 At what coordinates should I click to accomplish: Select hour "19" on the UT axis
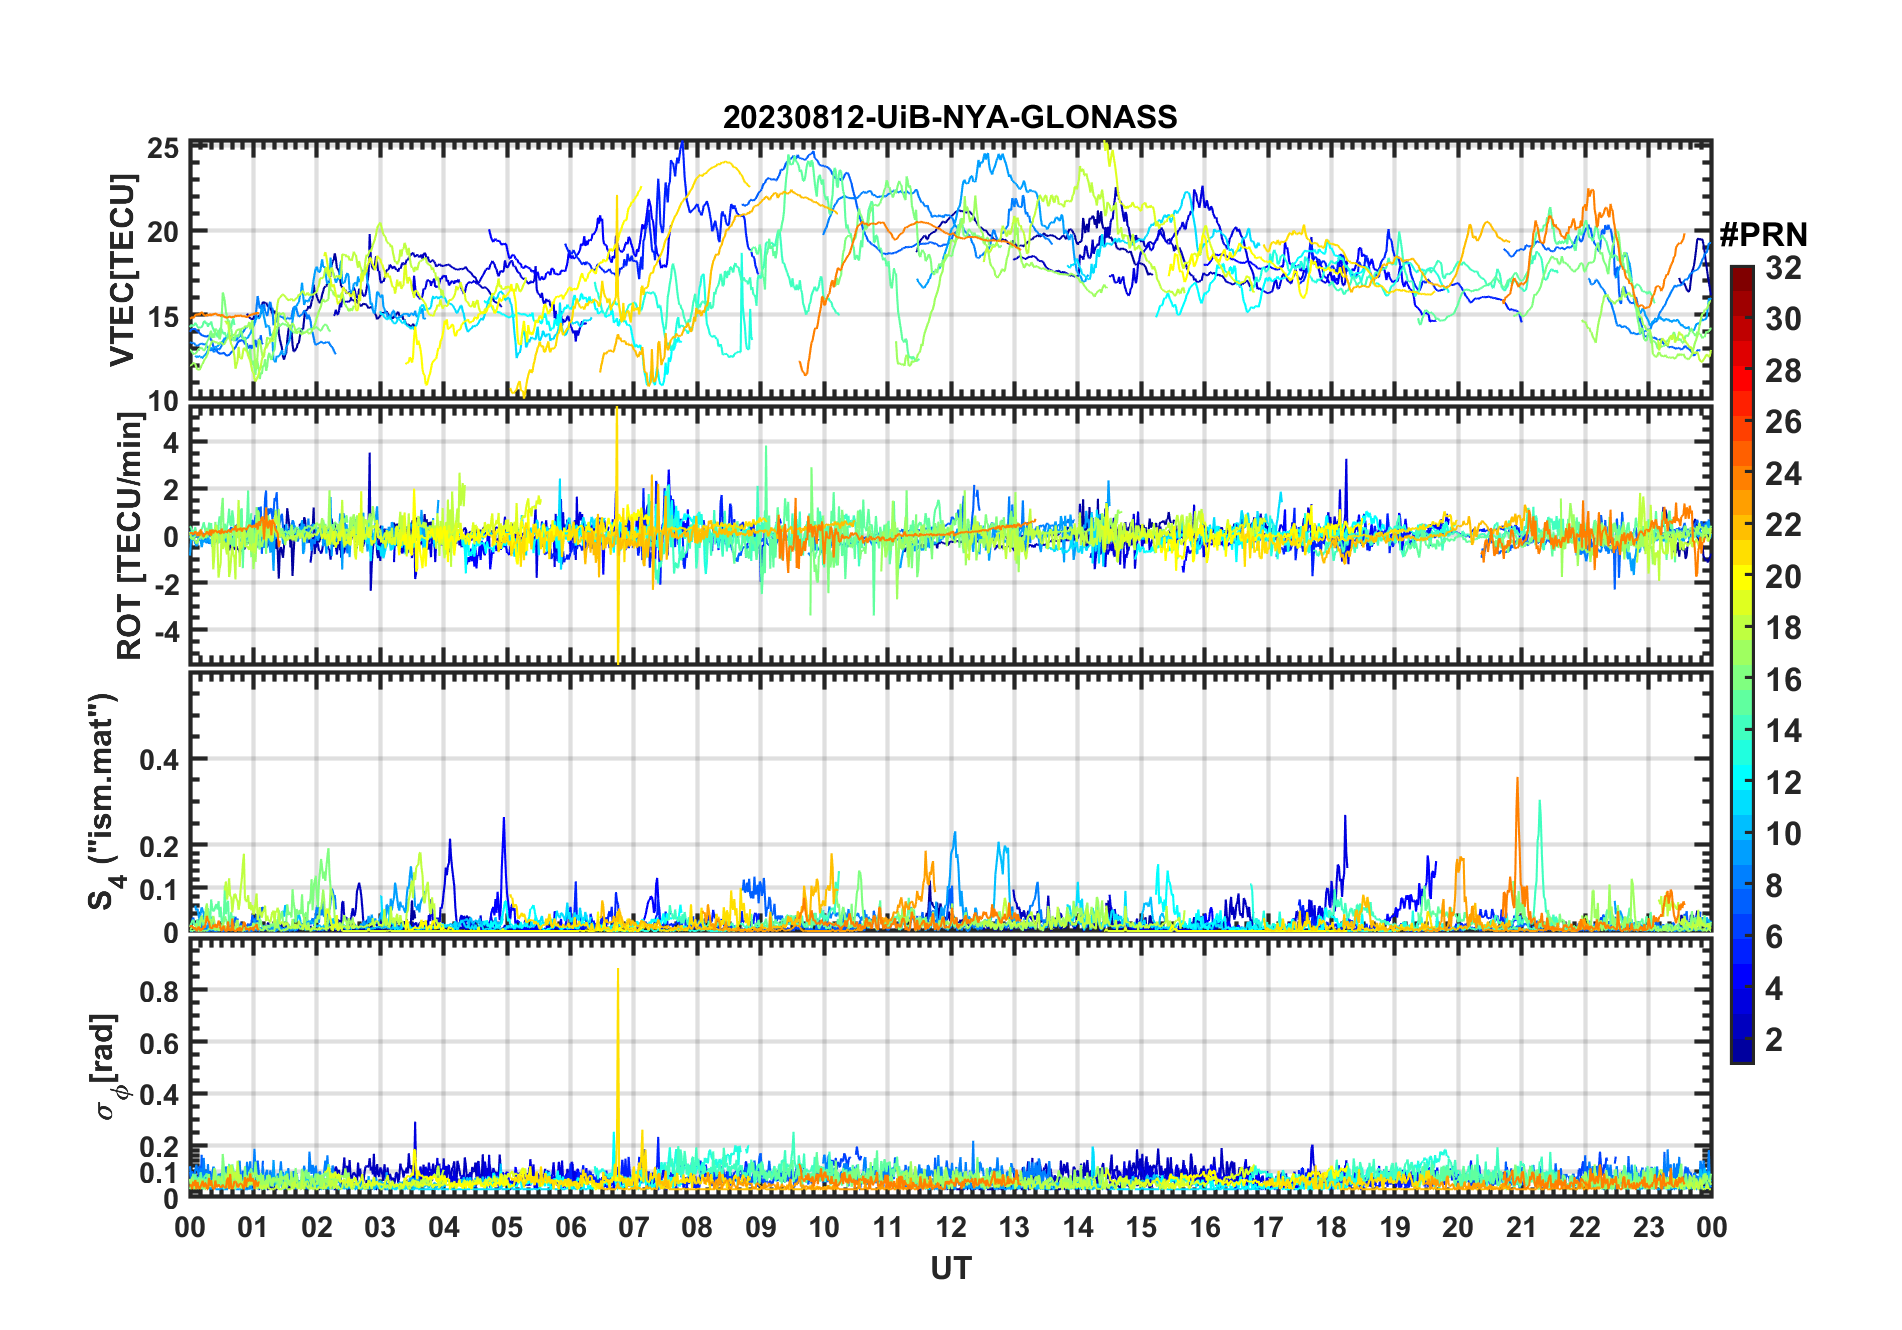click(1395, 1227)
